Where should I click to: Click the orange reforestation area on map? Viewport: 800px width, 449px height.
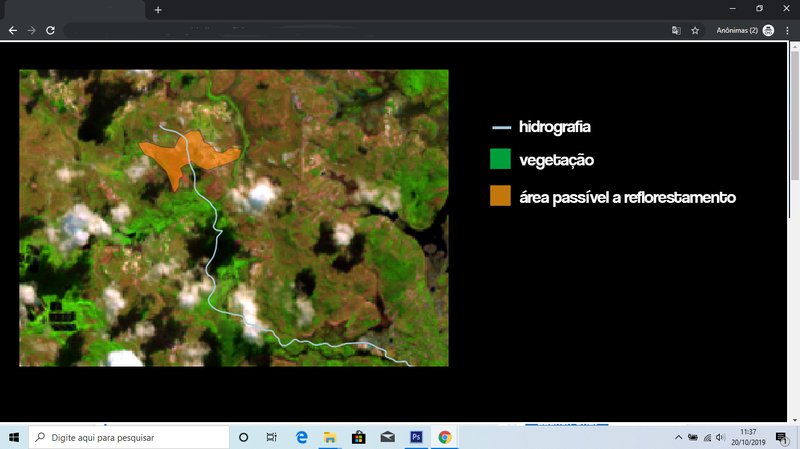[183, 157]
